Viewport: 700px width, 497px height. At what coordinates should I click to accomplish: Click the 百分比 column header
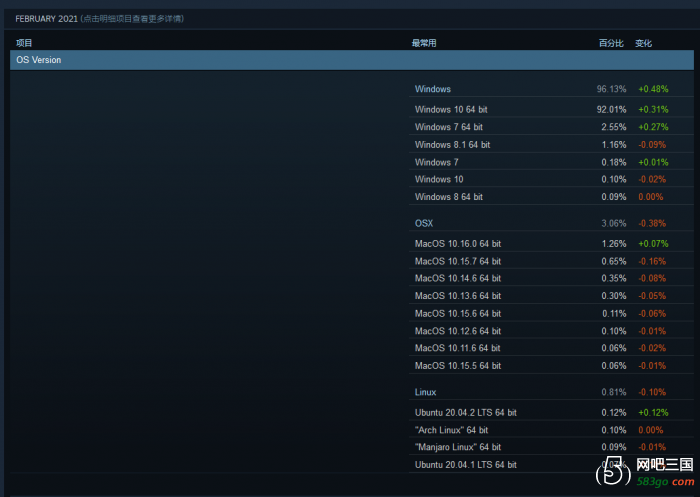(611, 43)
